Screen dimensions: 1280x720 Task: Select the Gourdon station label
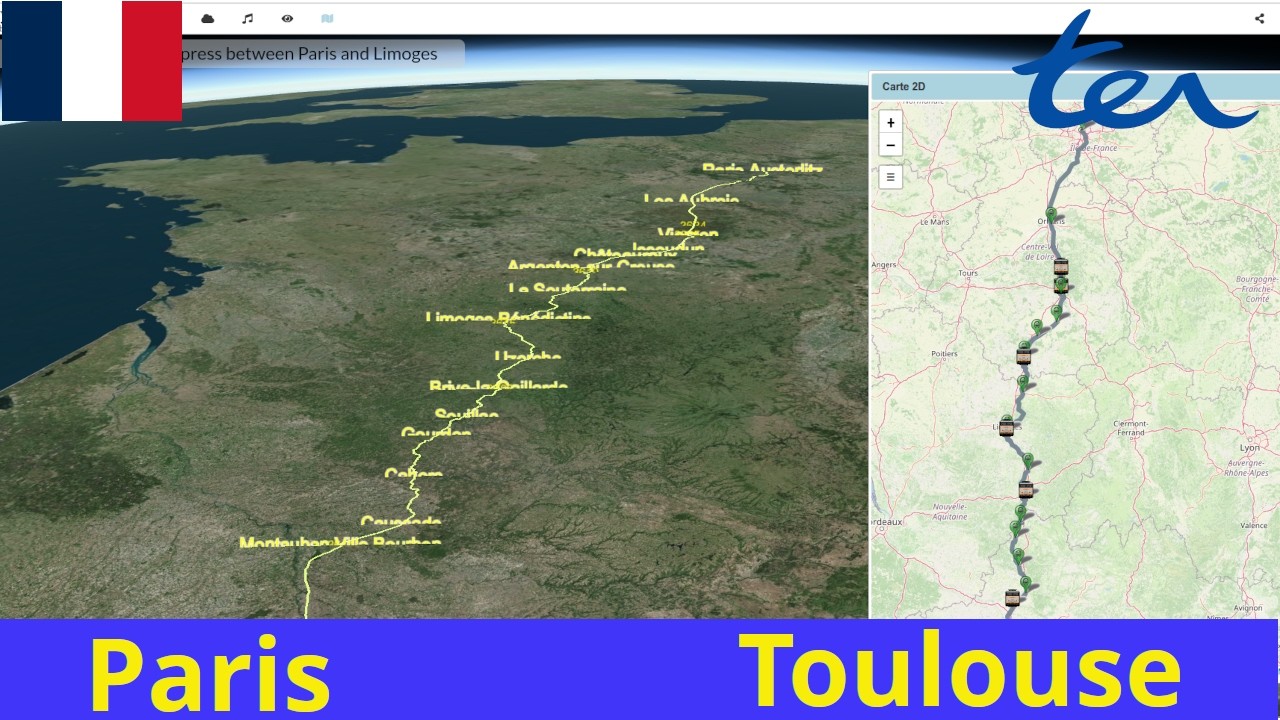tap(435, 433)
